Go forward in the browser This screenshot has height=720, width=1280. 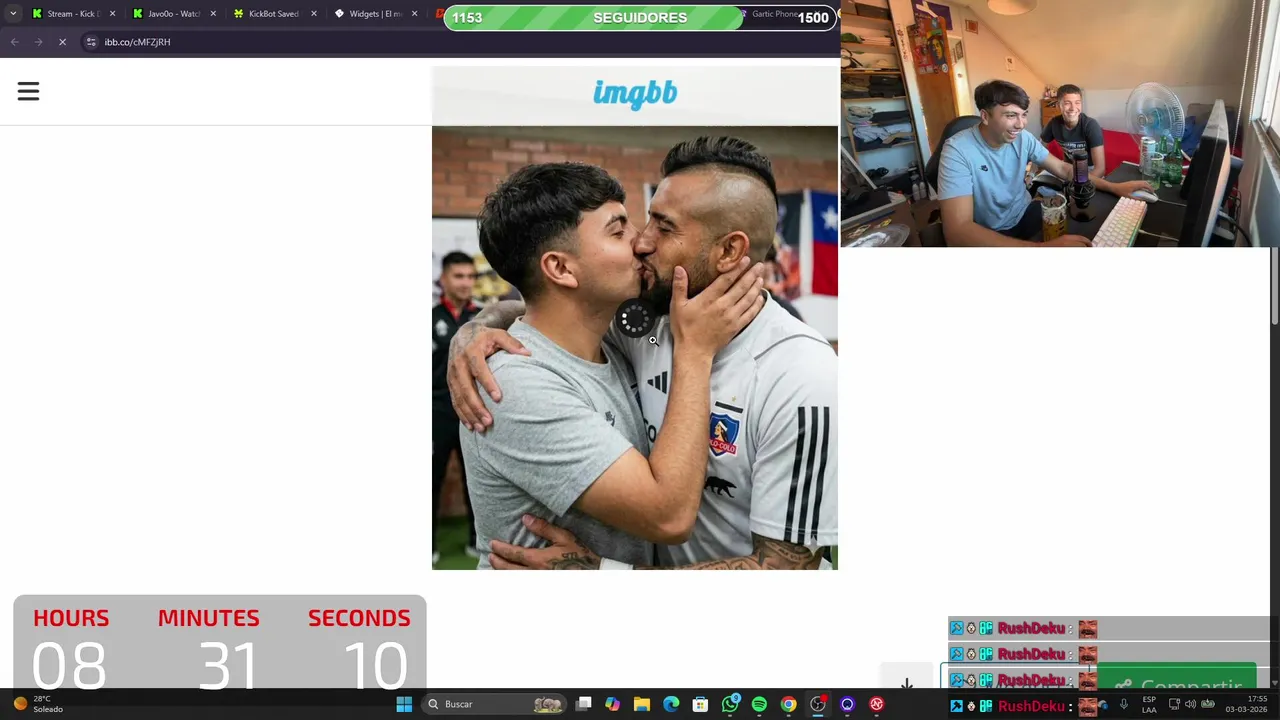[38, 42]
